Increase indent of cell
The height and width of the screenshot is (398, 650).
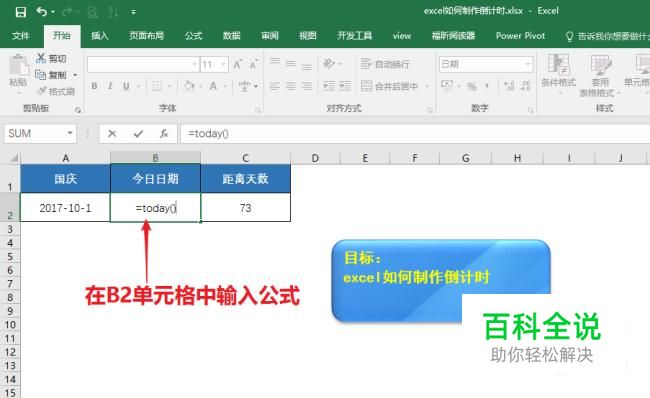pyautogui.click(x=345, y=86)
